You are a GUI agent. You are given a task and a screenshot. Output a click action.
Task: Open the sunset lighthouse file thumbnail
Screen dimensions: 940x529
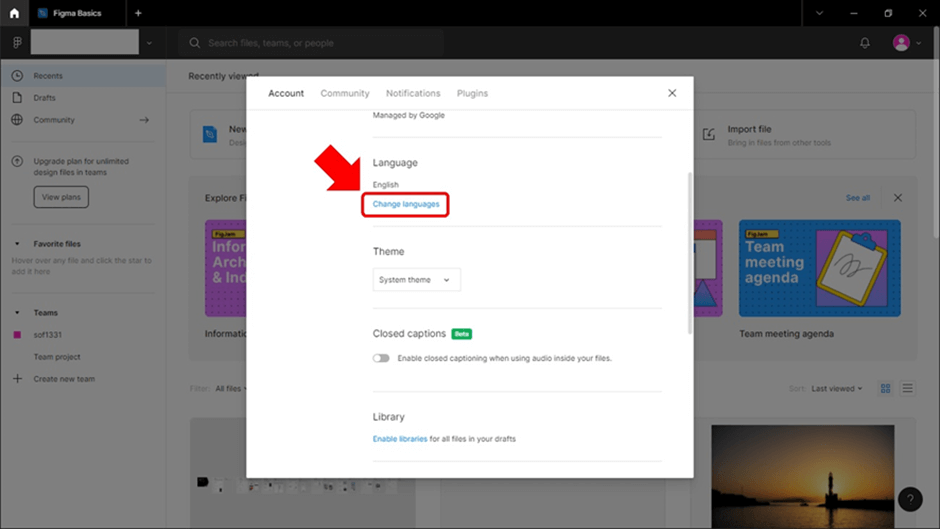point(803,477)
